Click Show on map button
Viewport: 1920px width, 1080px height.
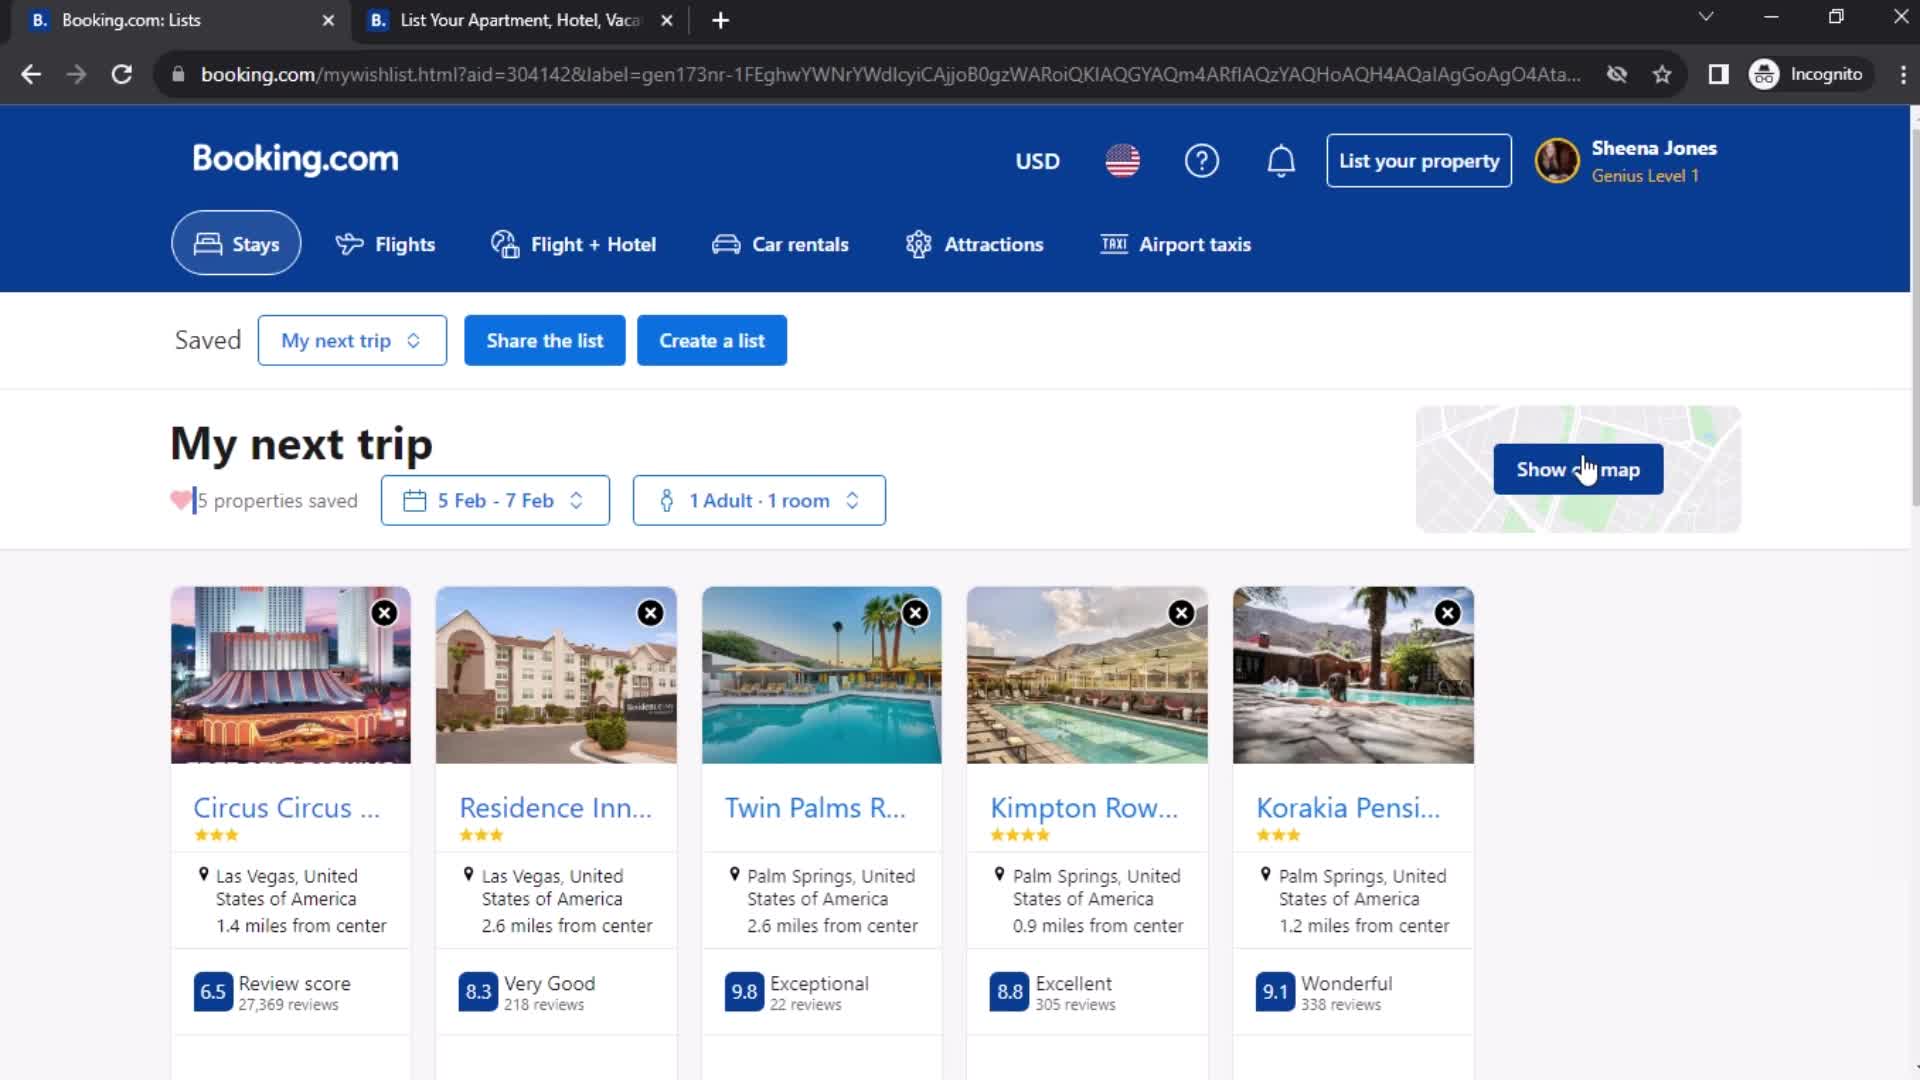(1578, 468)
